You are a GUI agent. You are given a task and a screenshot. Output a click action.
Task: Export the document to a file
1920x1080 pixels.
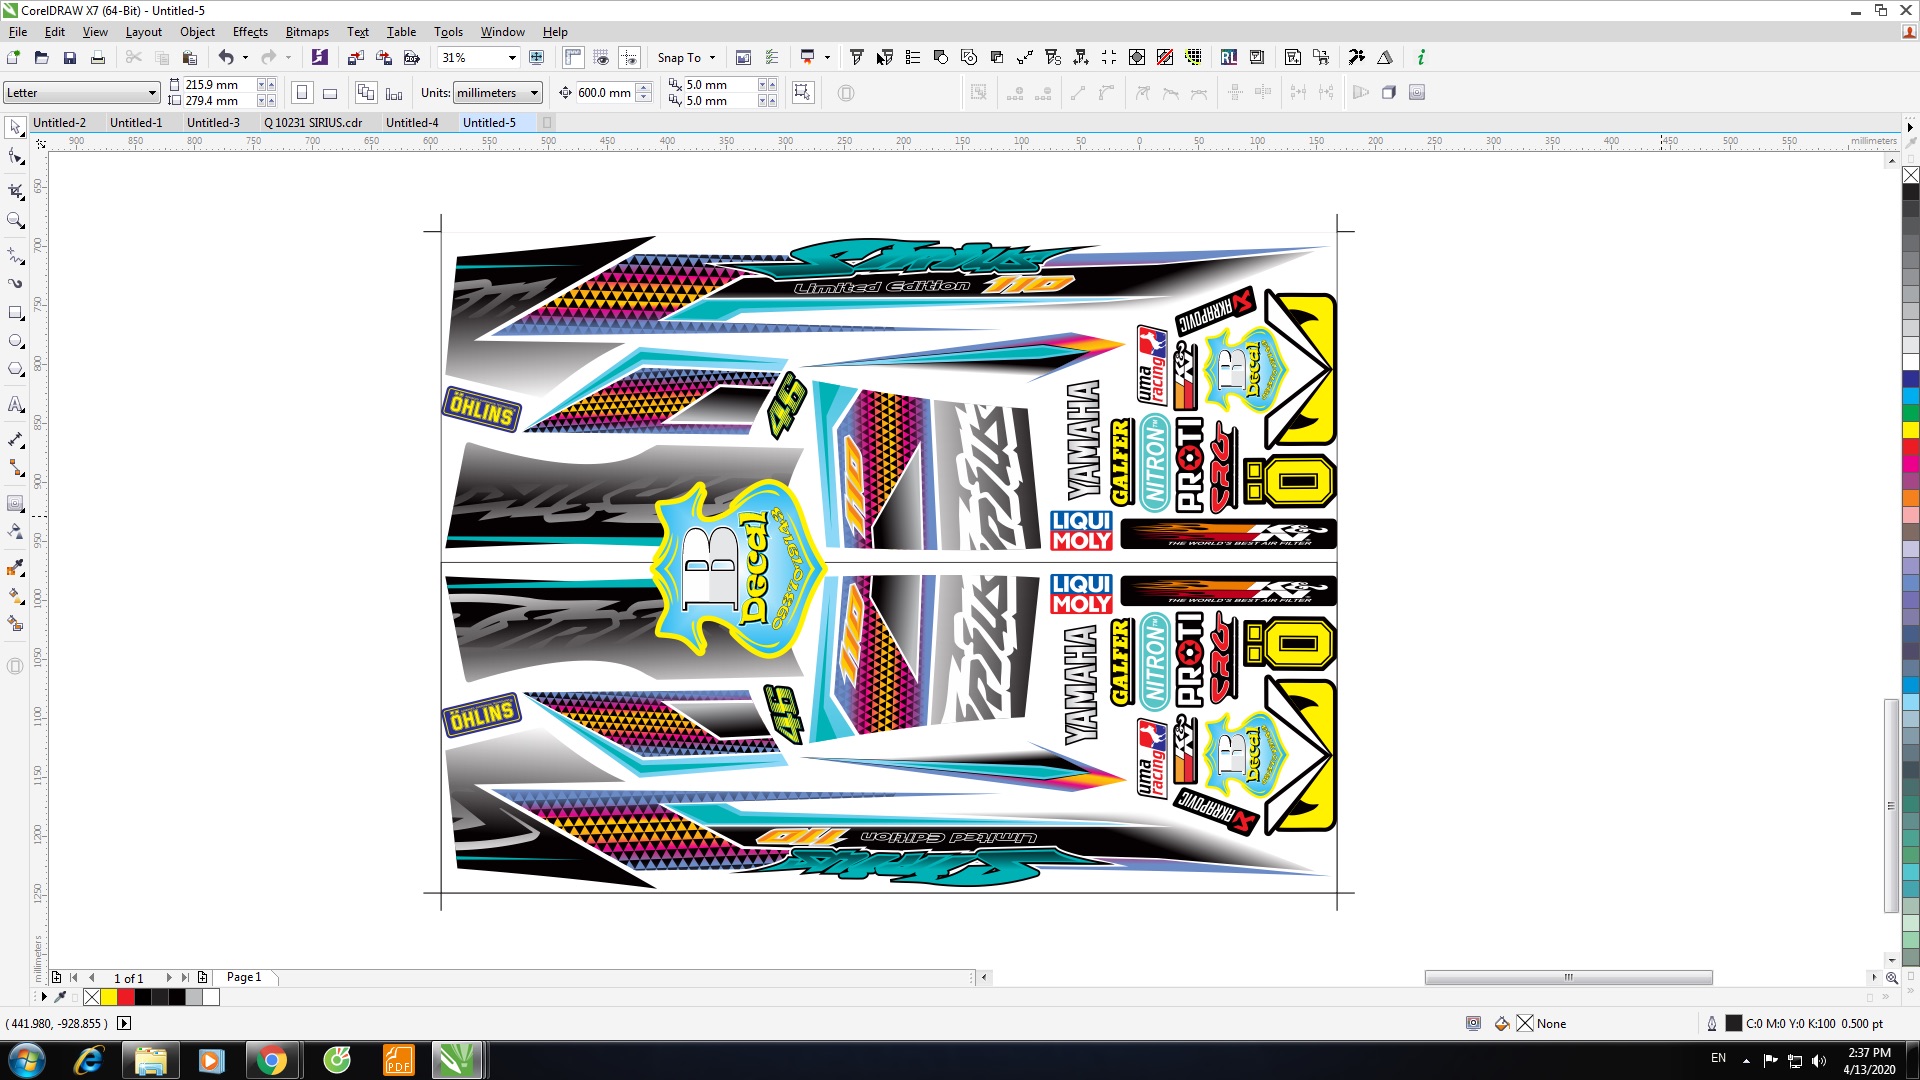pos(383,57)
